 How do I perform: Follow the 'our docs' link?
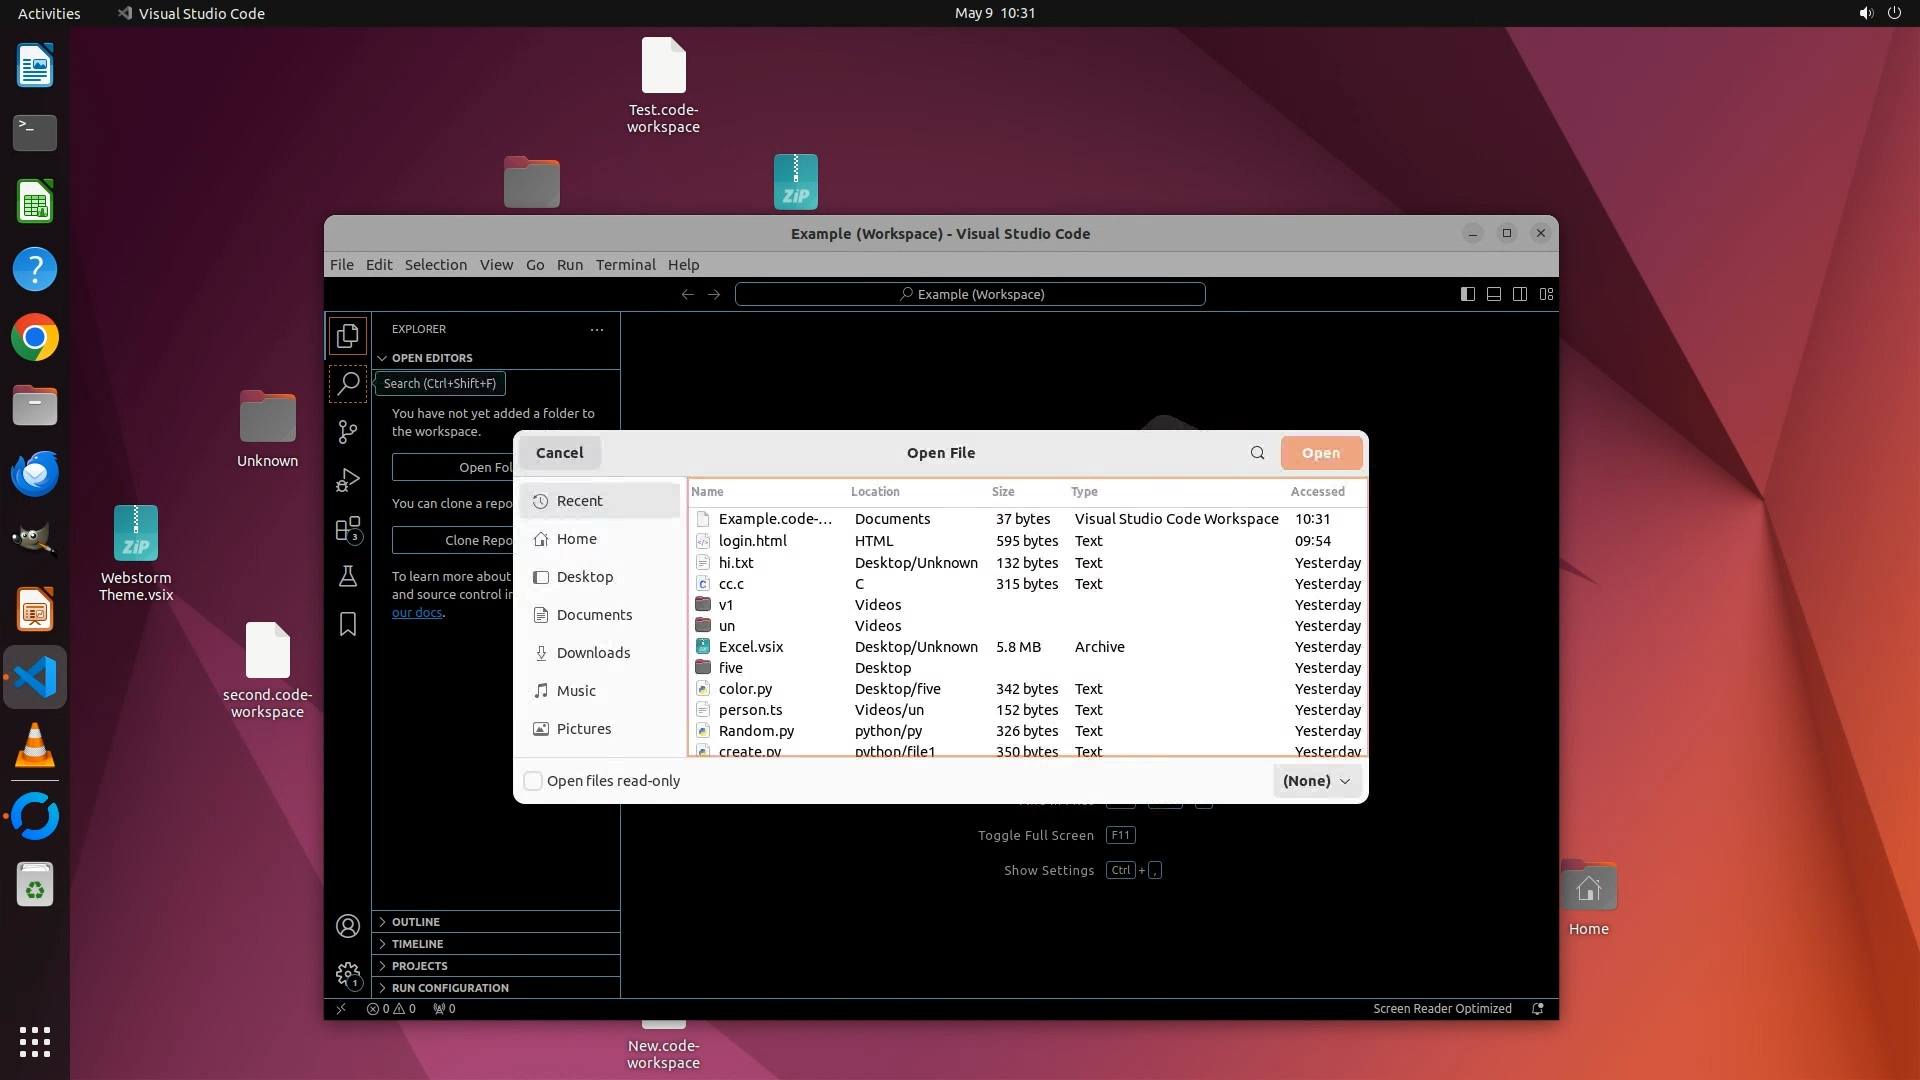[416, 612]
